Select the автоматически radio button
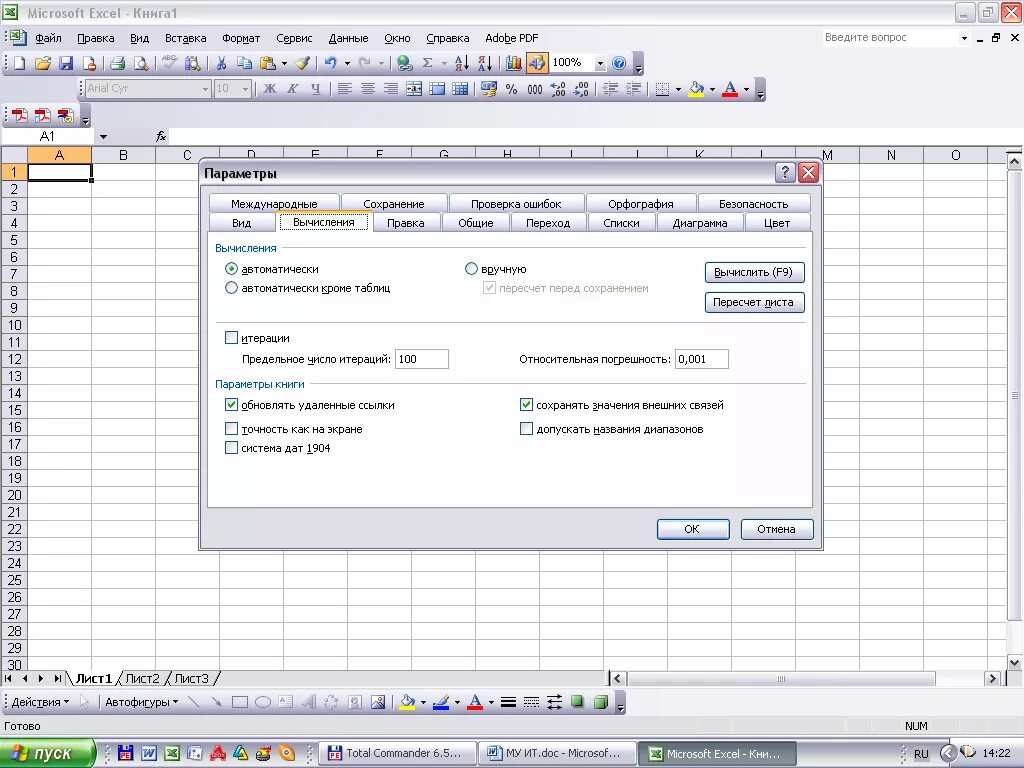The width and height of the screenshot is (1024, 768). (231, 269)
